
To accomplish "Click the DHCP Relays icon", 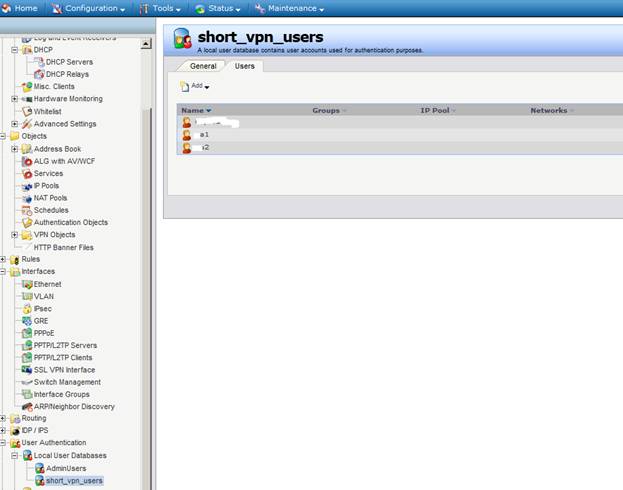I will tap(39, 74).
